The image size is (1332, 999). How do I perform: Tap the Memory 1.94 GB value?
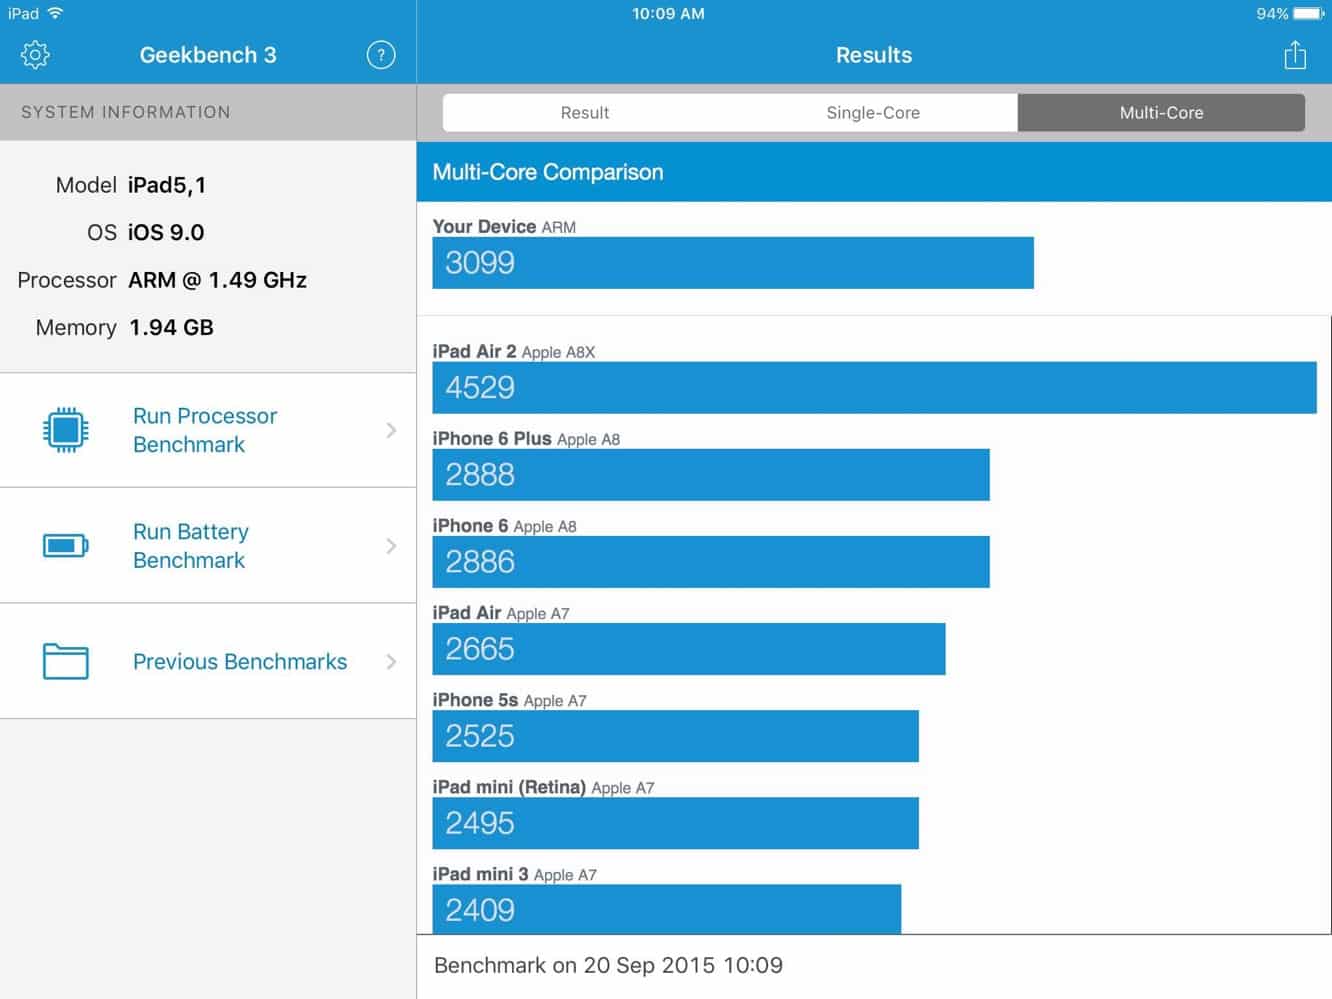tap(171, 328)
